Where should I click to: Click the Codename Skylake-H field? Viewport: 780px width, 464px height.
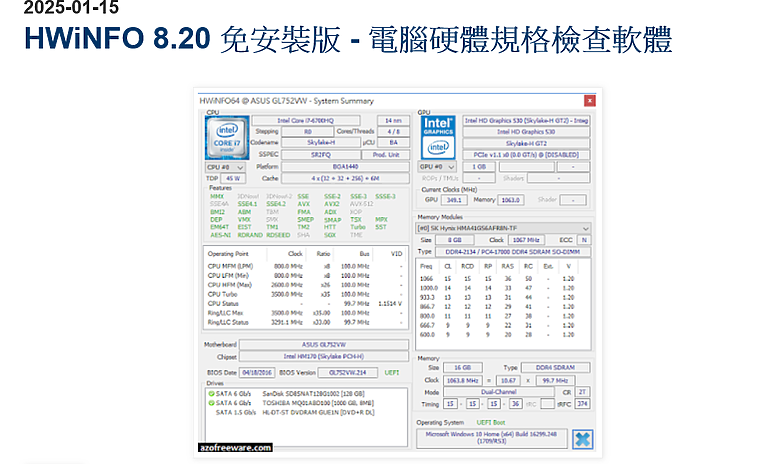[321, 143]
